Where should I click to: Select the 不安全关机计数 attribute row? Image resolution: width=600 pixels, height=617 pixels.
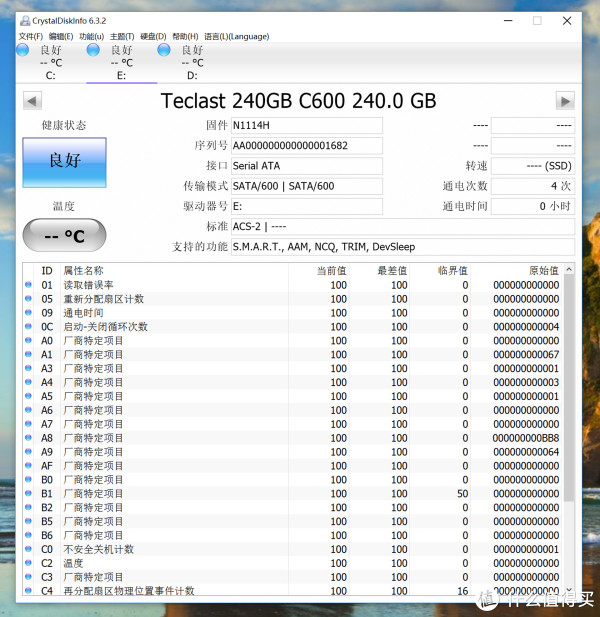click(293, 549)
